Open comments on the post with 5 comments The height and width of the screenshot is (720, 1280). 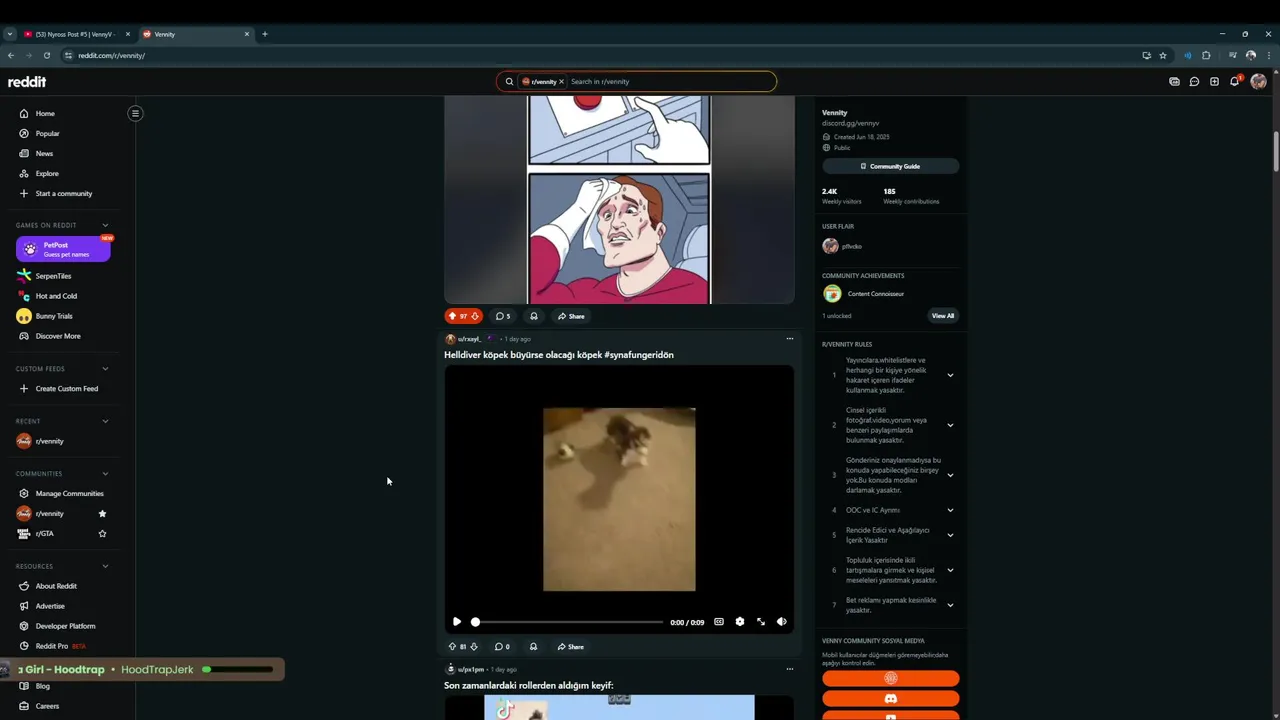tap(503, 316)
